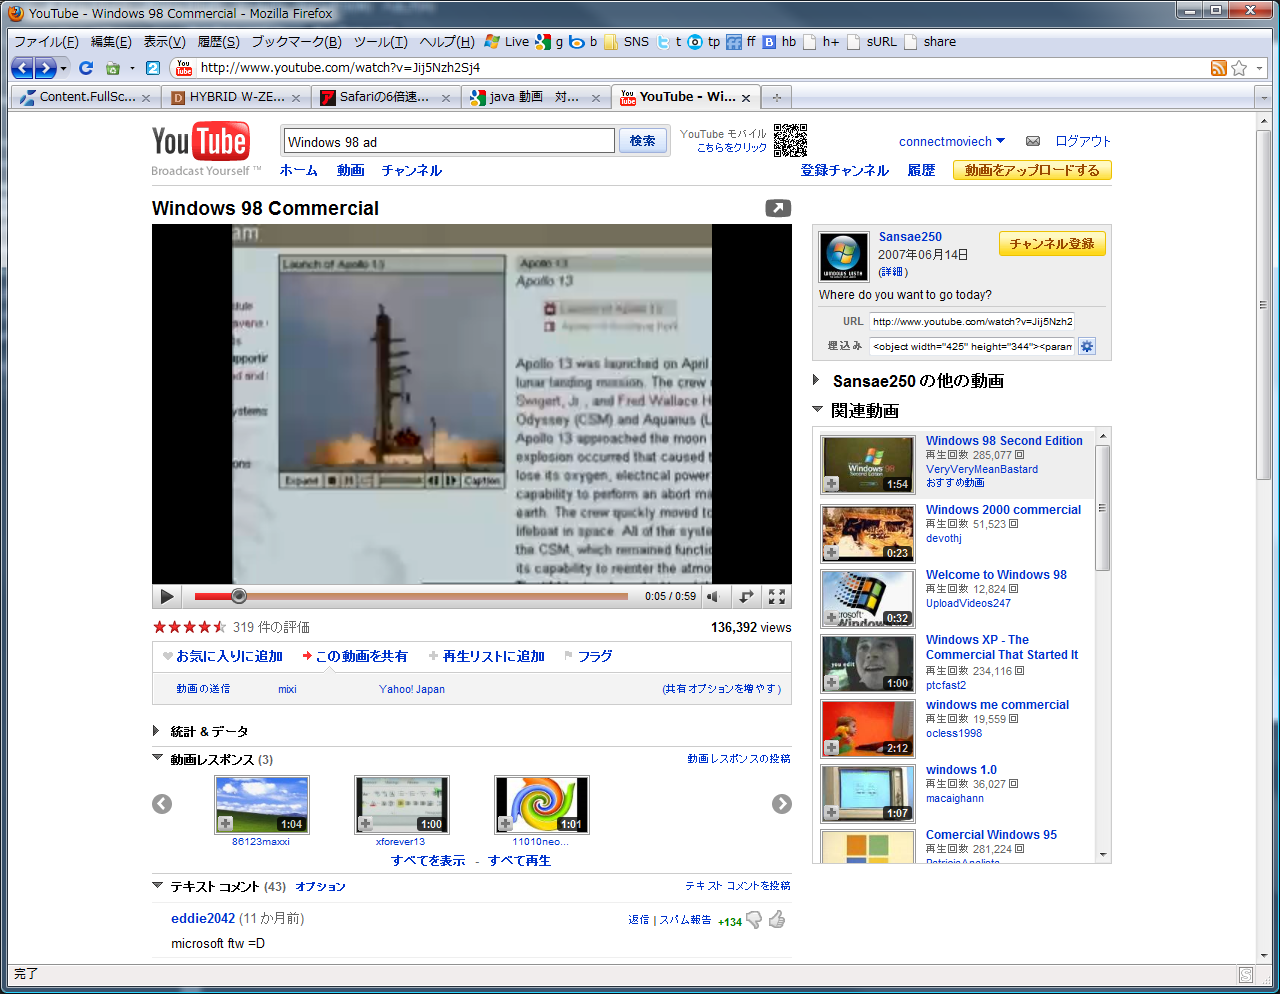The height and width of the screenshot is (994, 1280).
Task: Open the address bar history dropdown
Action: (x=1260, y=68)
